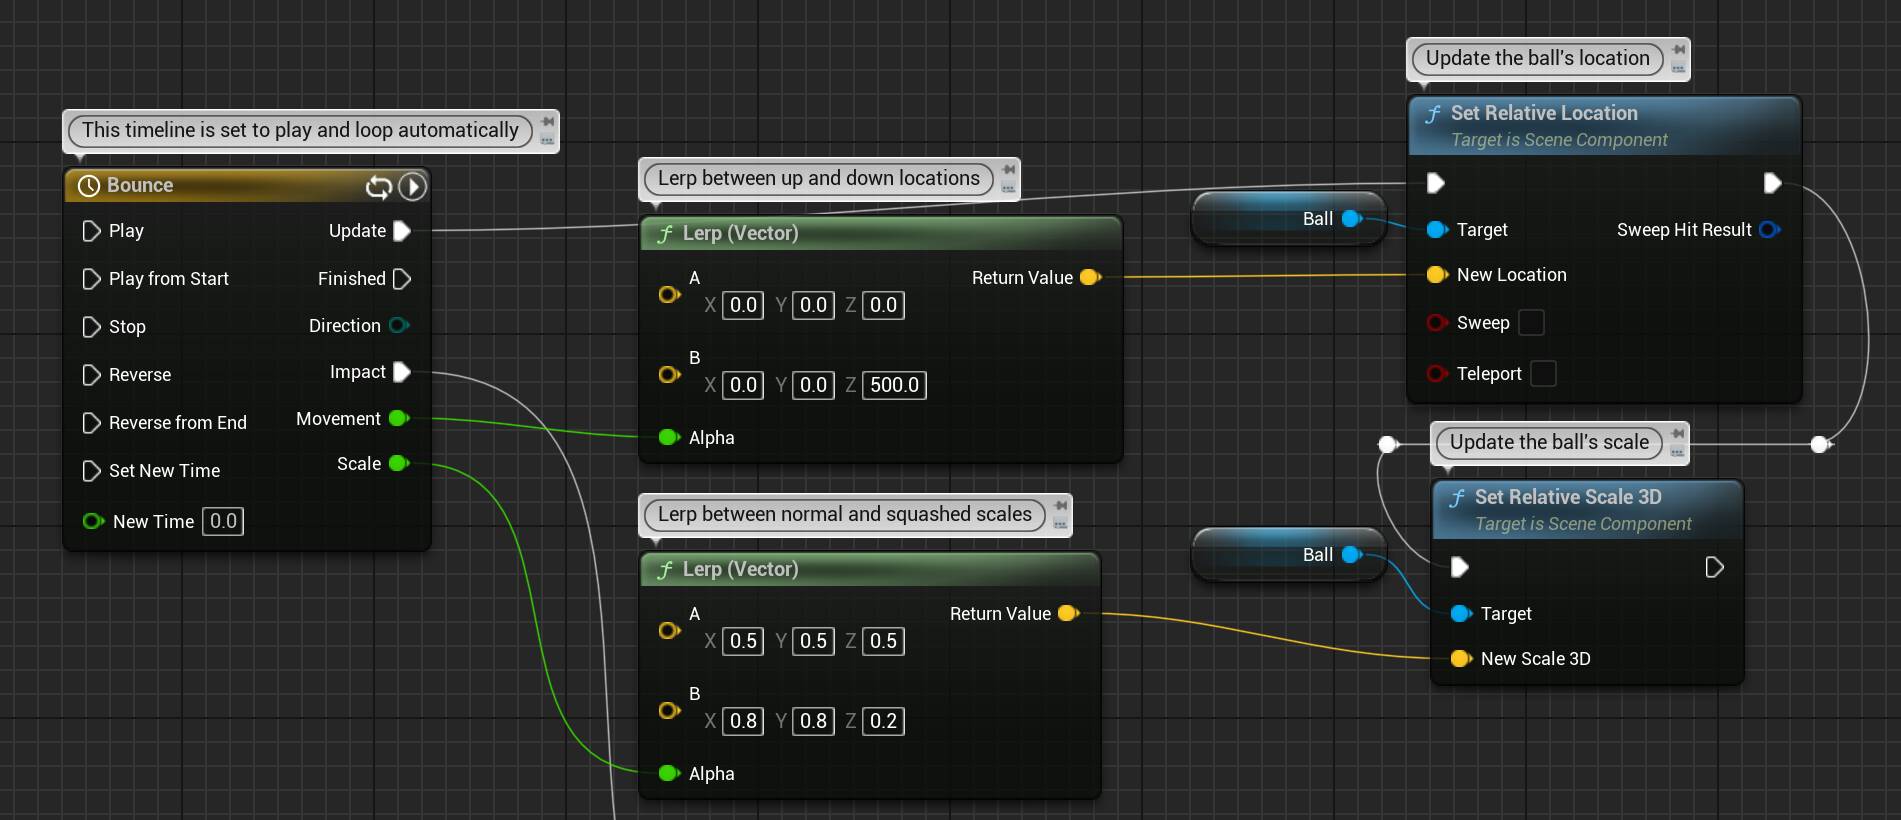Click the Direction output pin

[399, 325]
